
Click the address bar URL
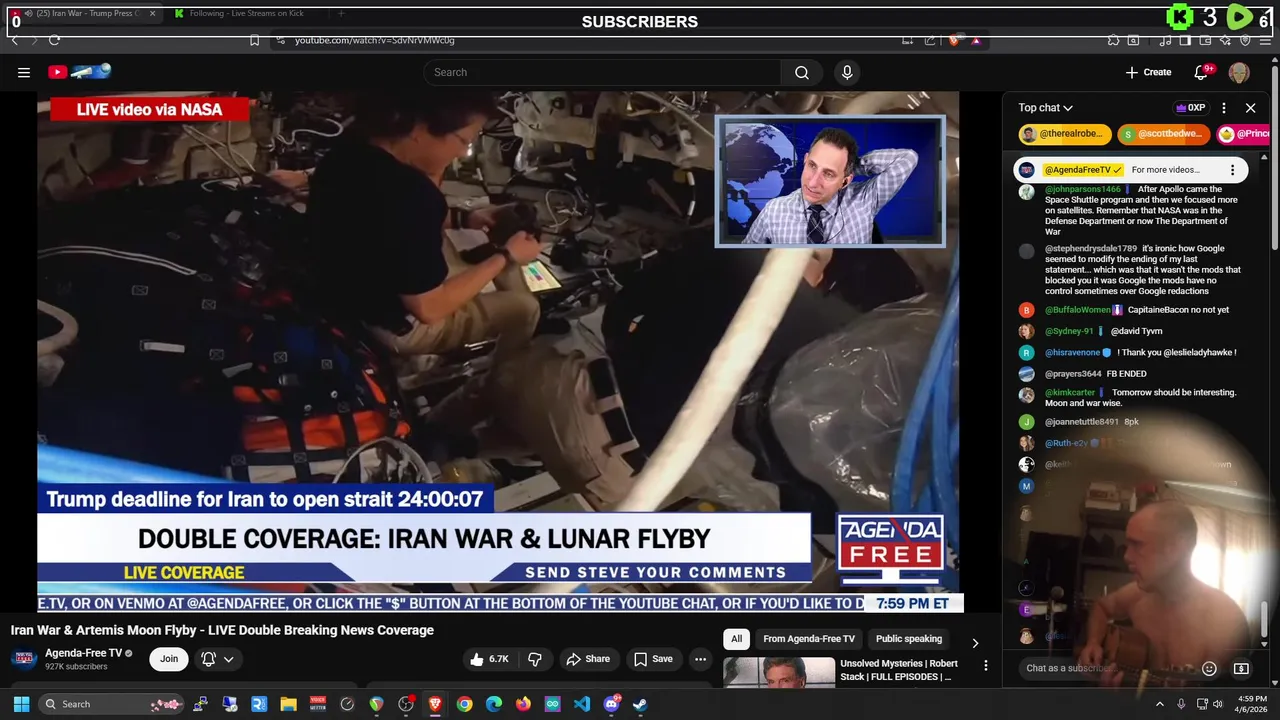coord(374,40)
